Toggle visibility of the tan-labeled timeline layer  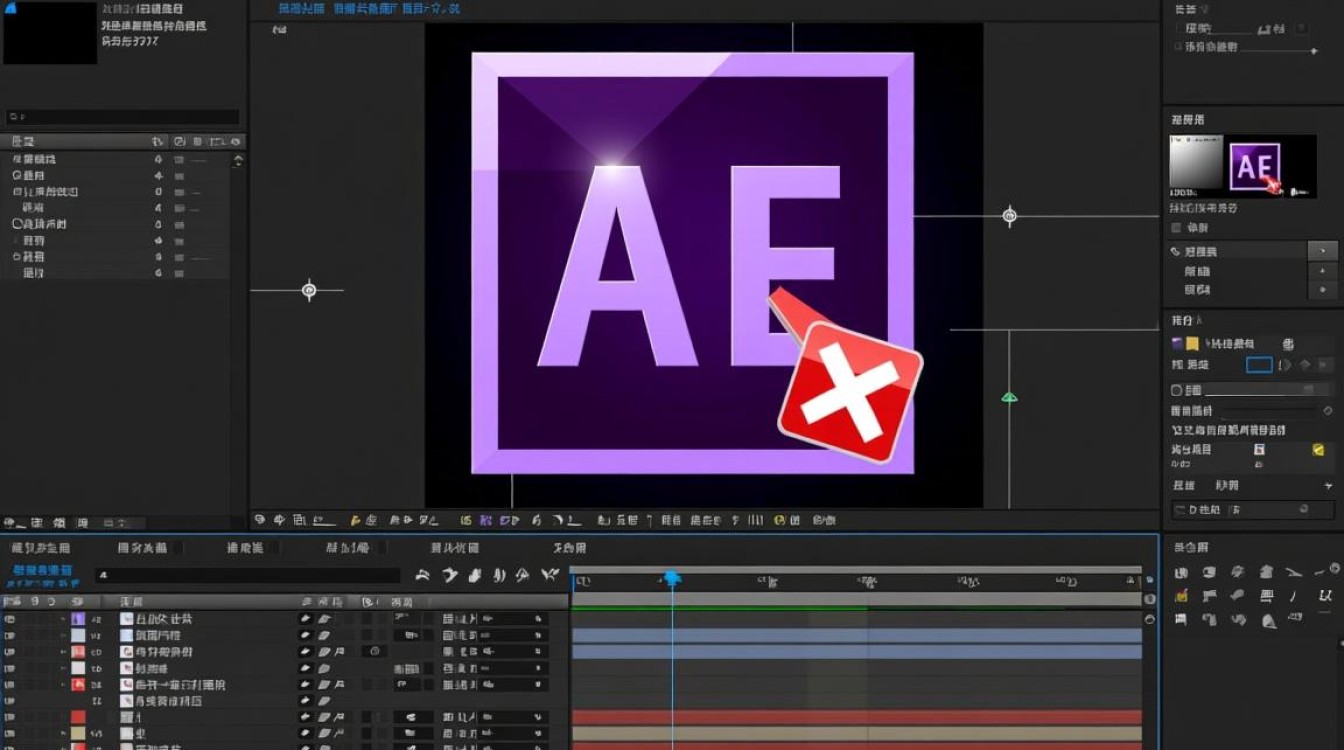point(10,733)
